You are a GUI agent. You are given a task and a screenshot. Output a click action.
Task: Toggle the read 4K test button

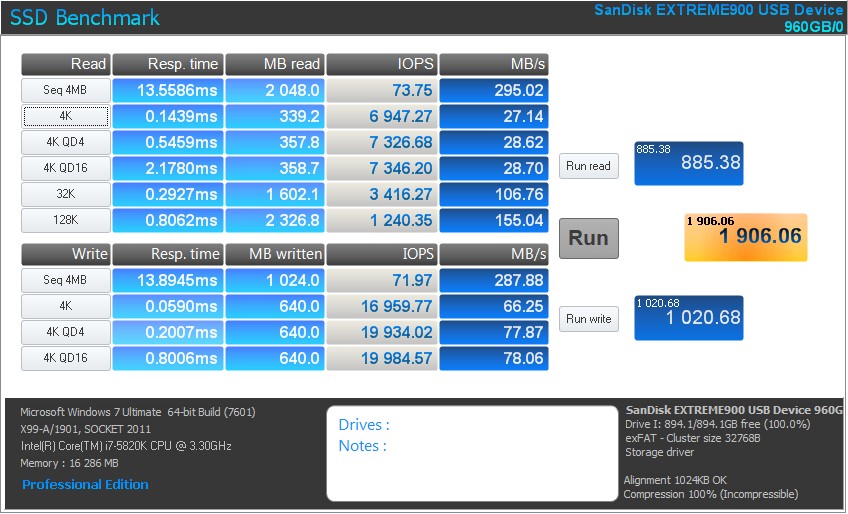click(x=65, y=116)
